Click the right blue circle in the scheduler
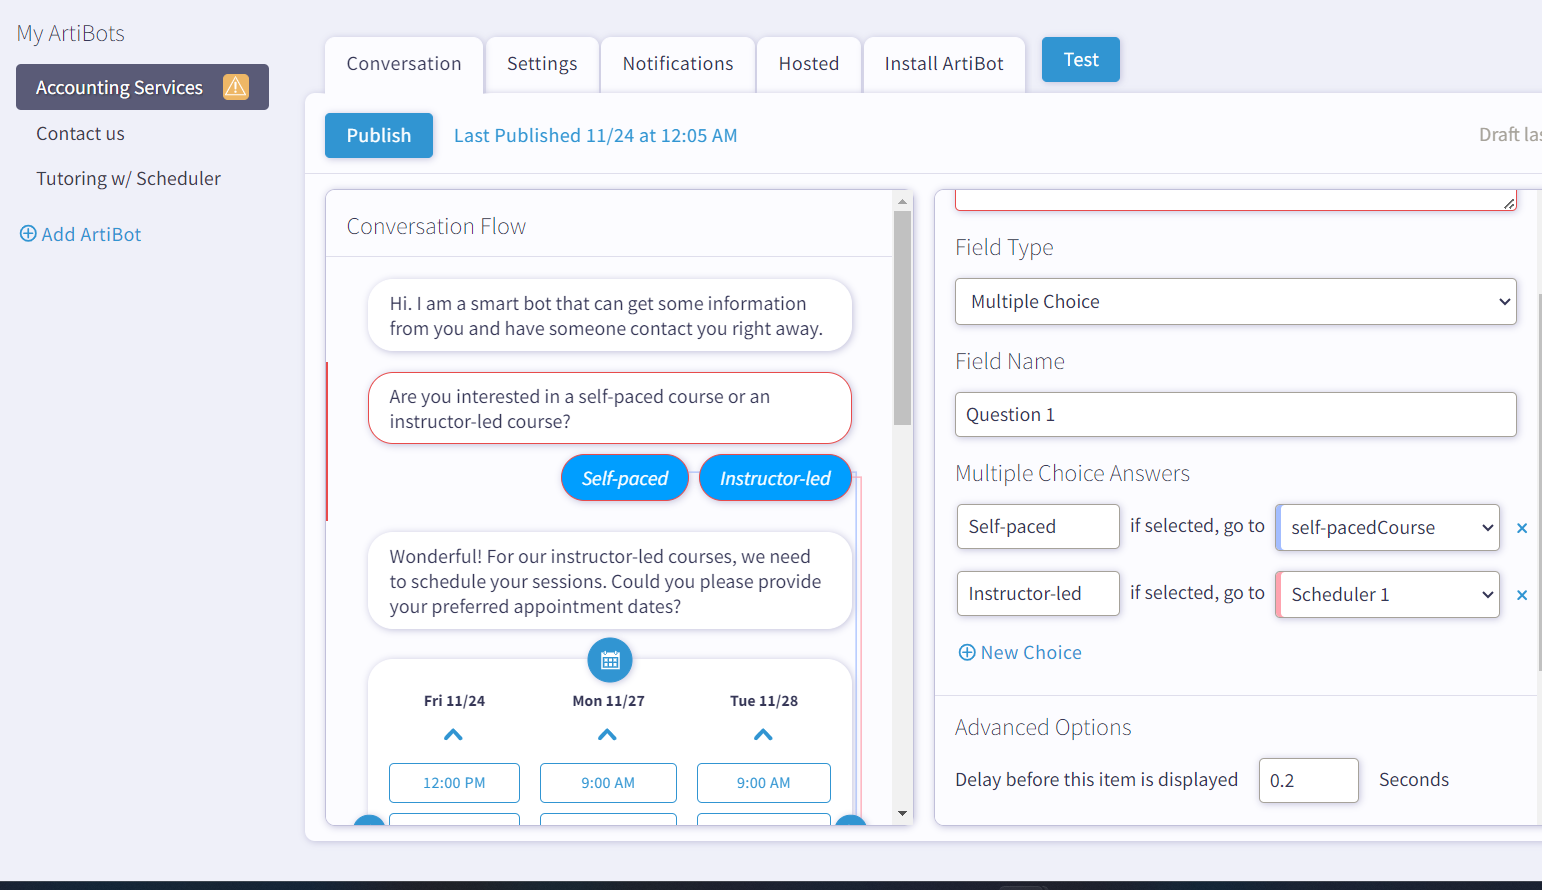The width and height of the screenshot is (1542, 890). (x=850, y=826)
